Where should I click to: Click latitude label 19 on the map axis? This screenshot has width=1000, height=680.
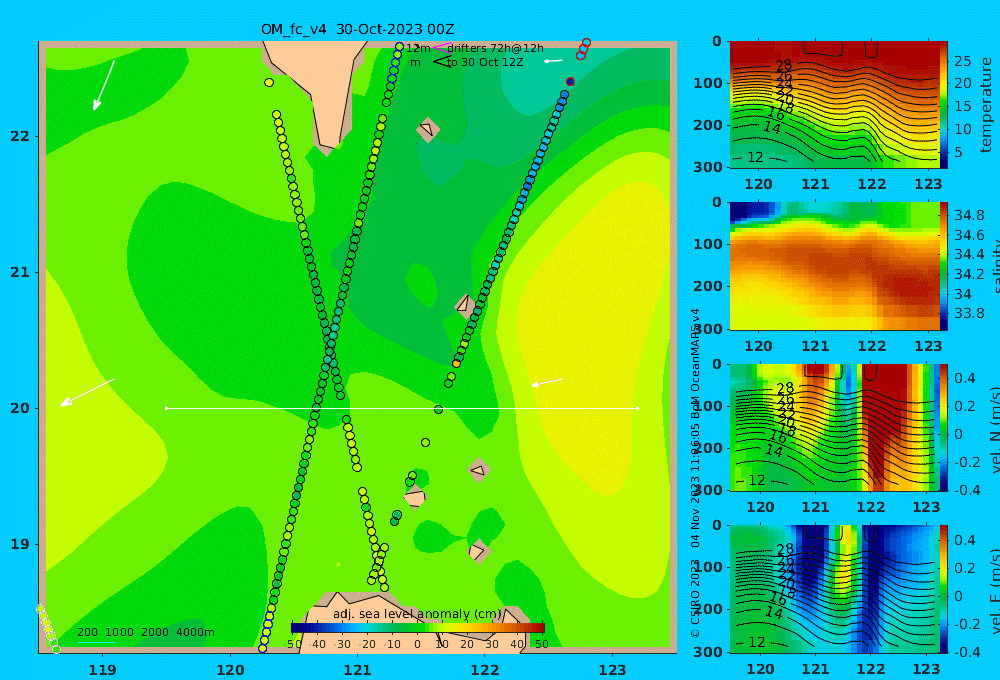20,544
